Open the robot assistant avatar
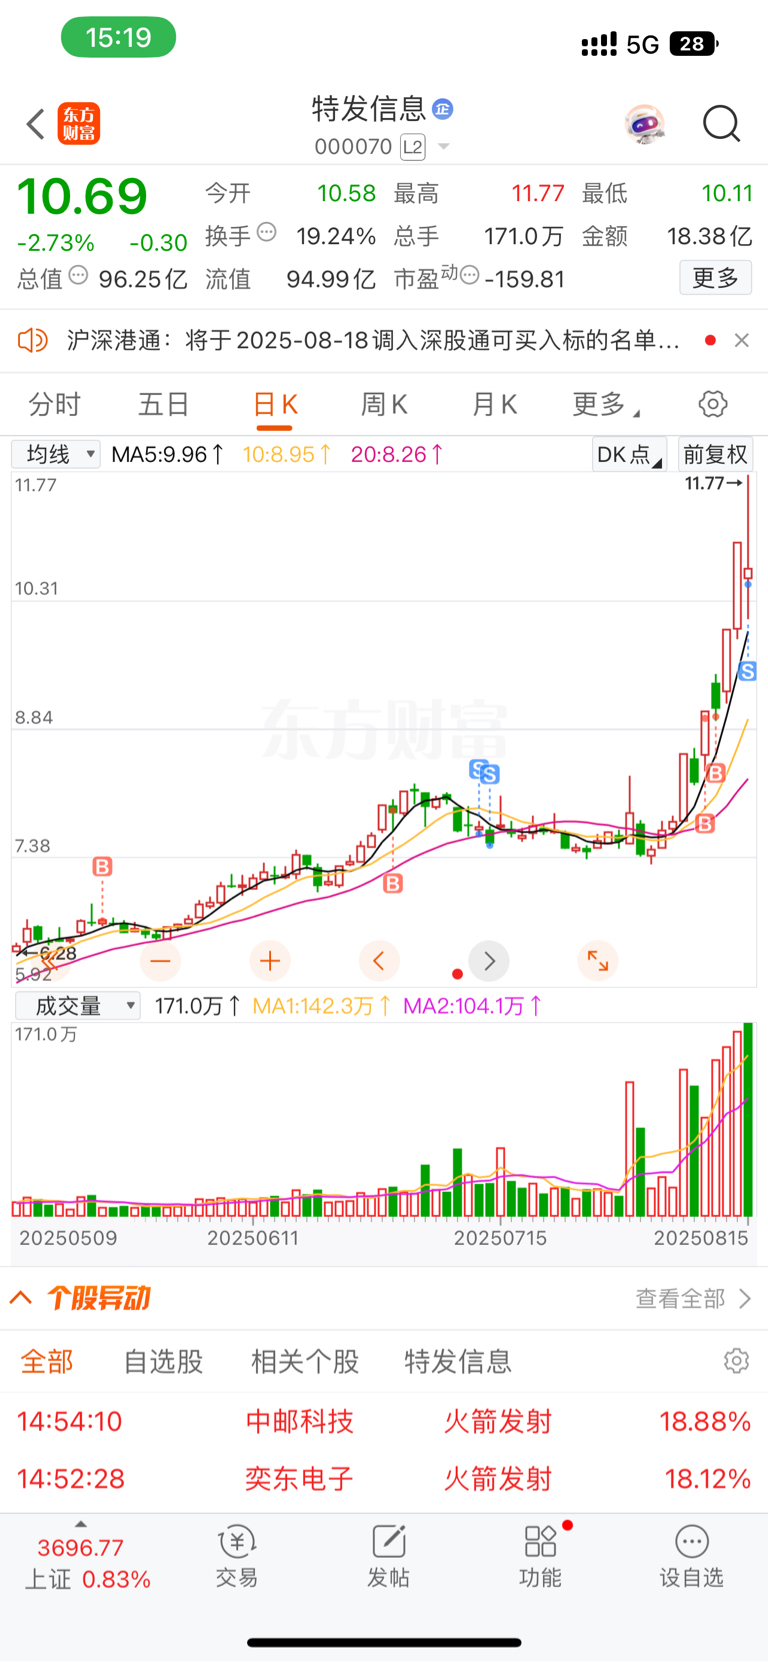The height and width of the screenshot is (1662, 768). pyautogui.click(x=645, y=124)
